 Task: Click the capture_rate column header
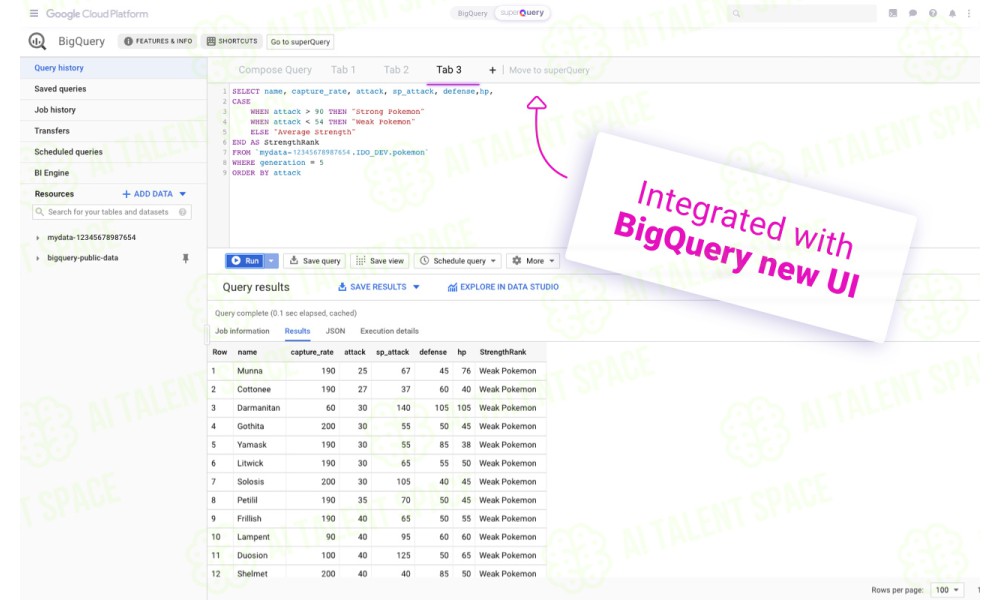coord(312,352)
